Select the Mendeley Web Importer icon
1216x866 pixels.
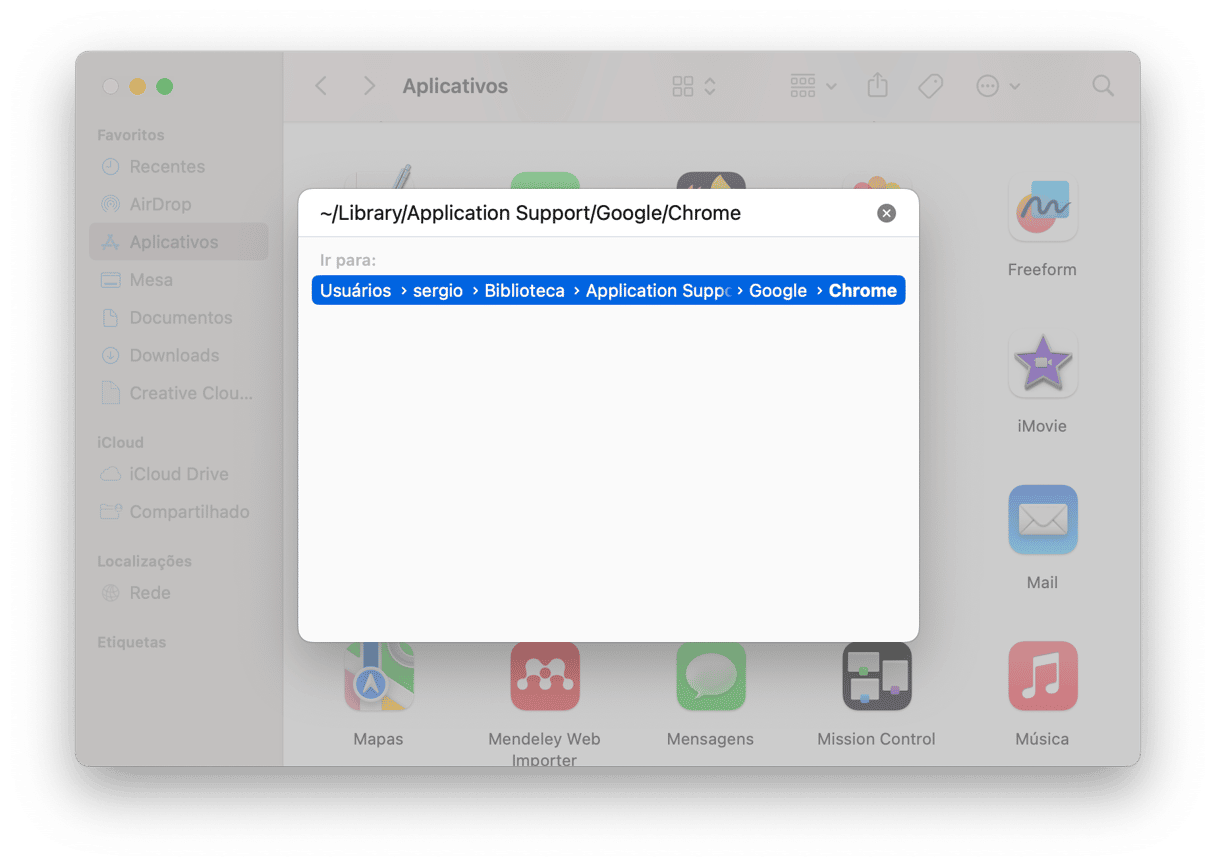click(x=545, y=676)
